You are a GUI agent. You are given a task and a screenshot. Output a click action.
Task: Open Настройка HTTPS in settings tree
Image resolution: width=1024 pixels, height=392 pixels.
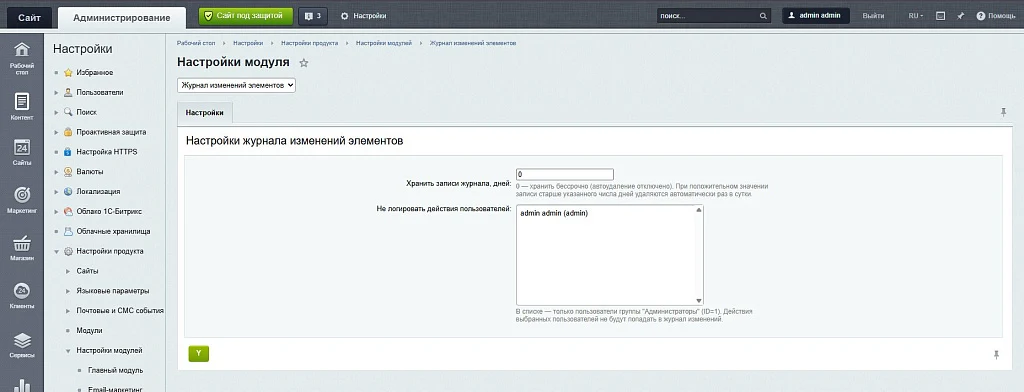point(106,152)
